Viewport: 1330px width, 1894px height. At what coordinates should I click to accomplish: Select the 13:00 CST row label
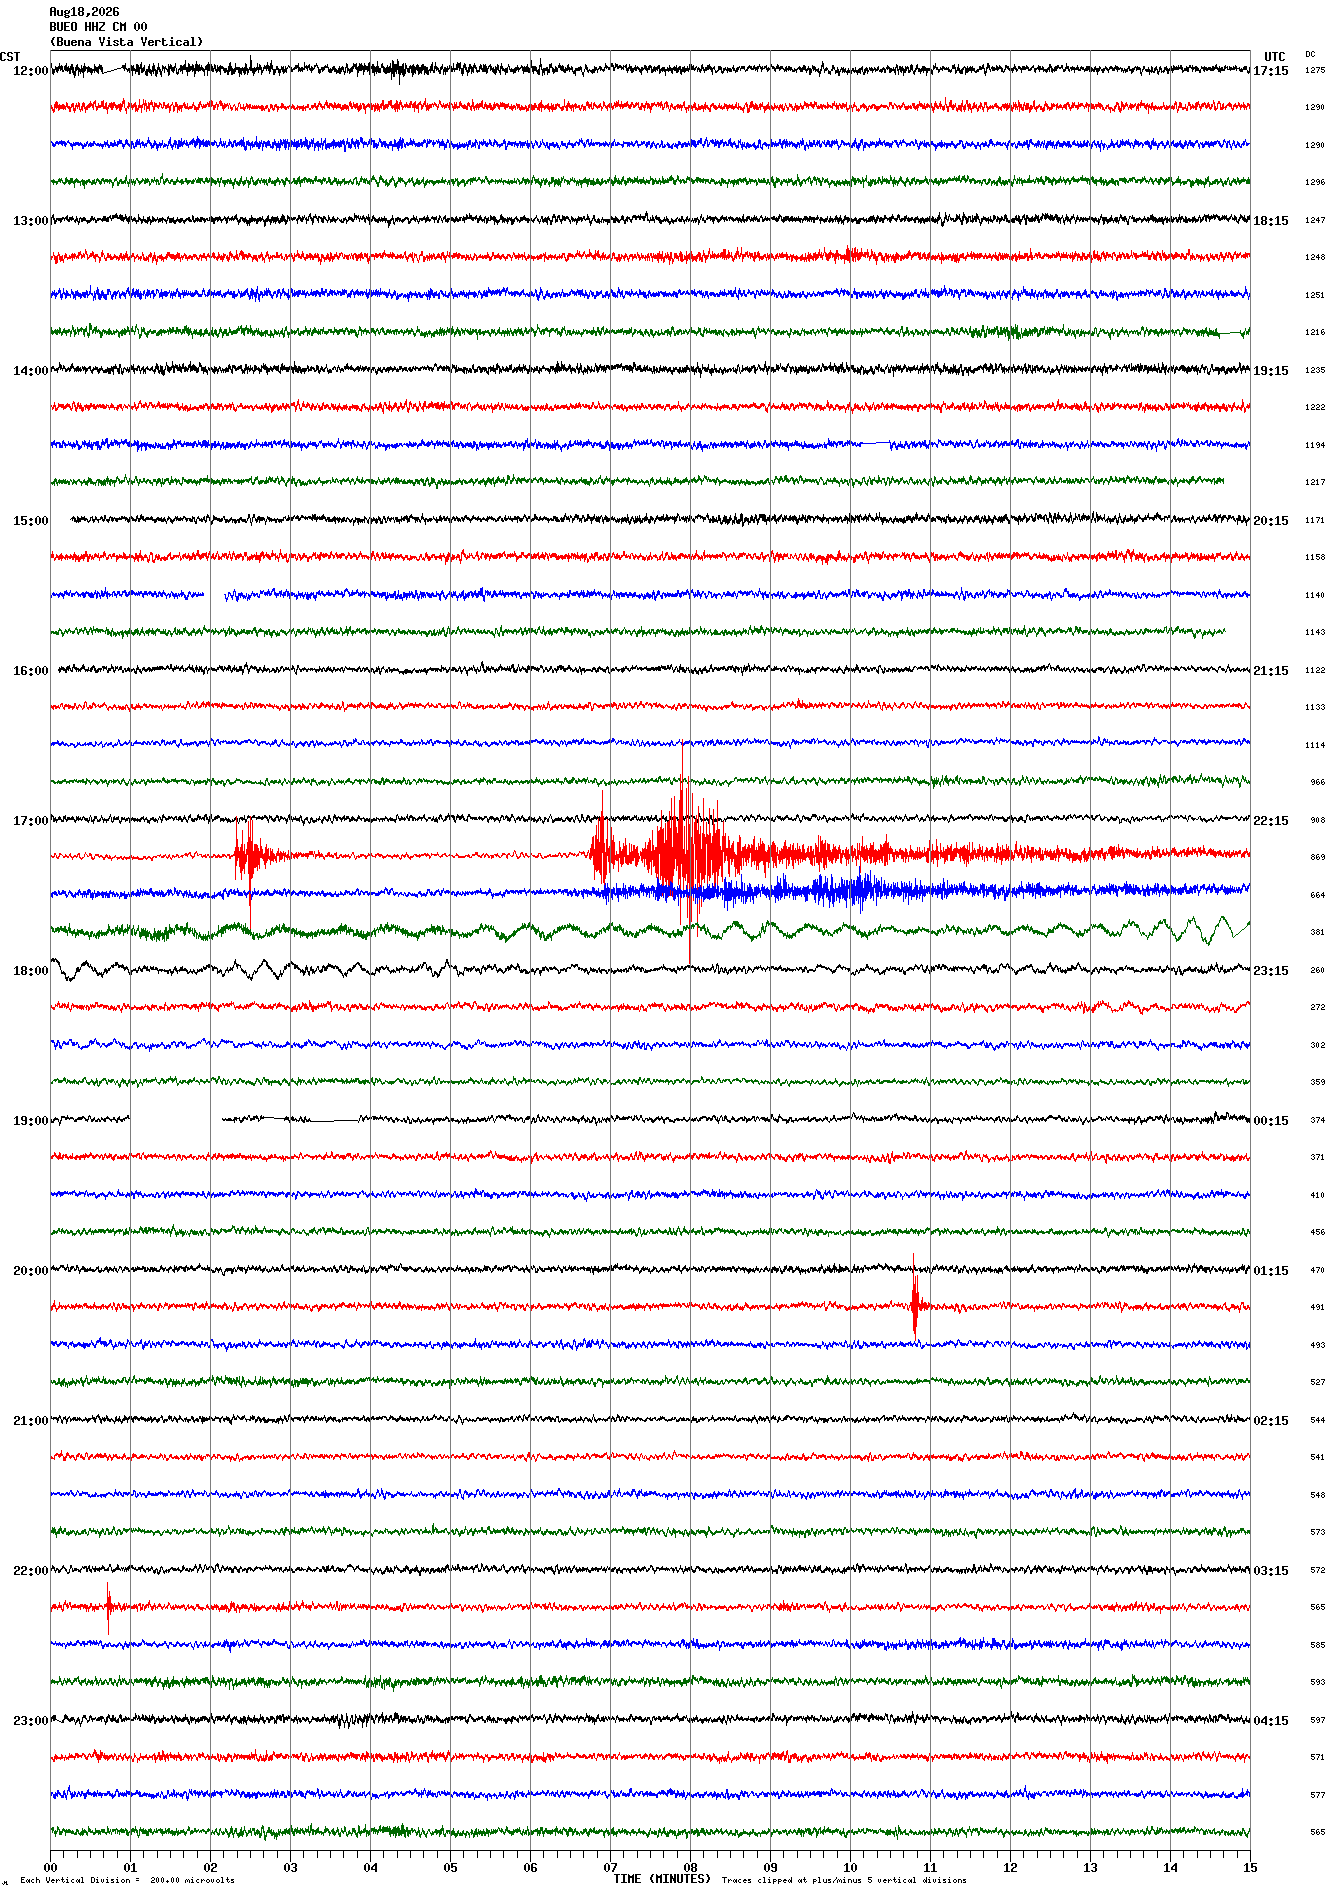[30, 221]
